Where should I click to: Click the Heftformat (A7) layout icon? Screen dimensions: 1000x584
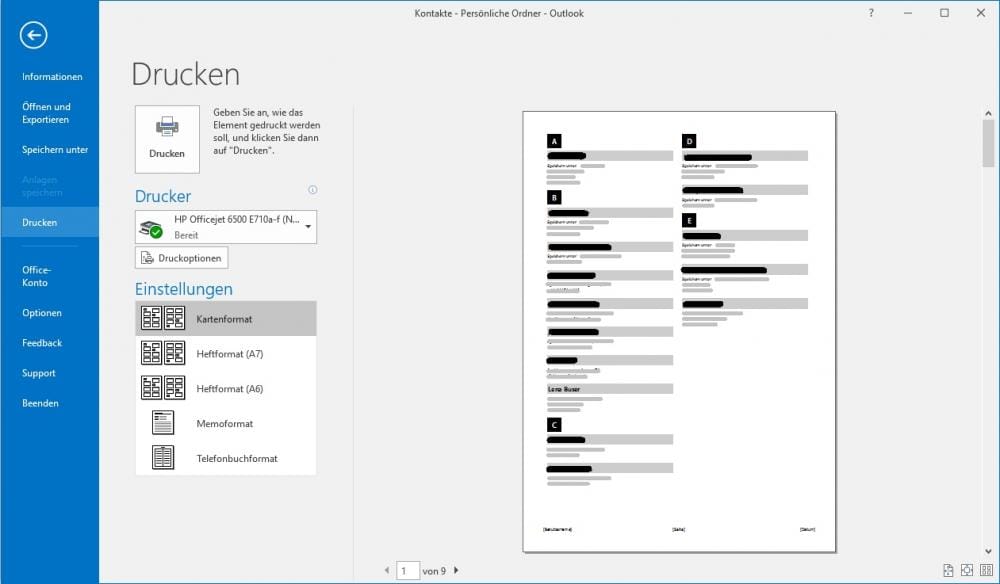[163, 353]
